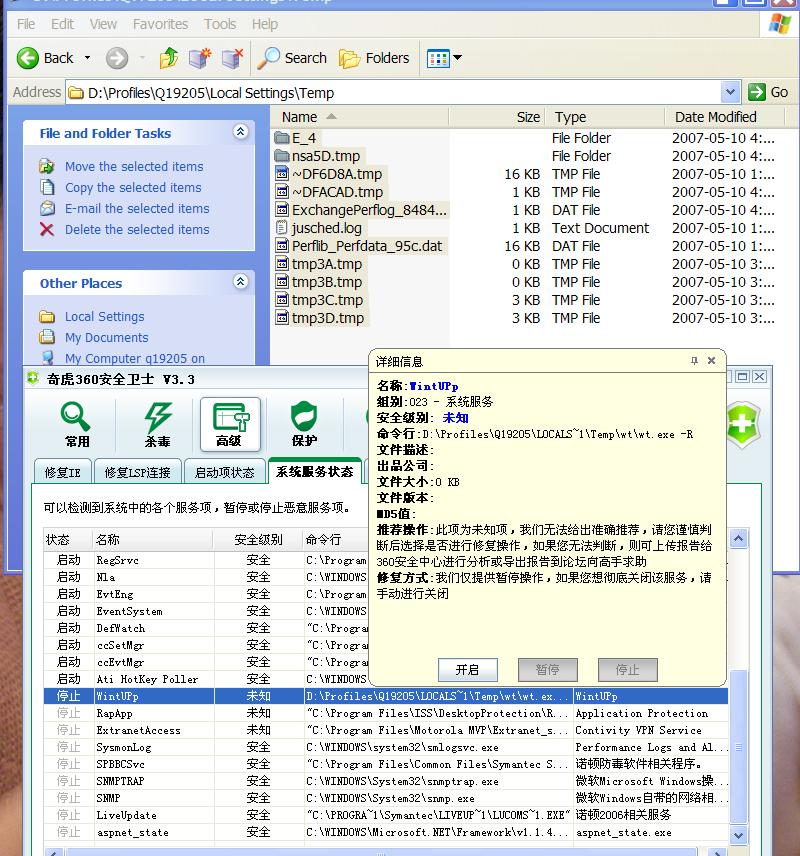Open My Documents in Other Places
Image resolution: width=800 pixels, height=856 pixels.
pyautogui.click(x=106, y=337)
